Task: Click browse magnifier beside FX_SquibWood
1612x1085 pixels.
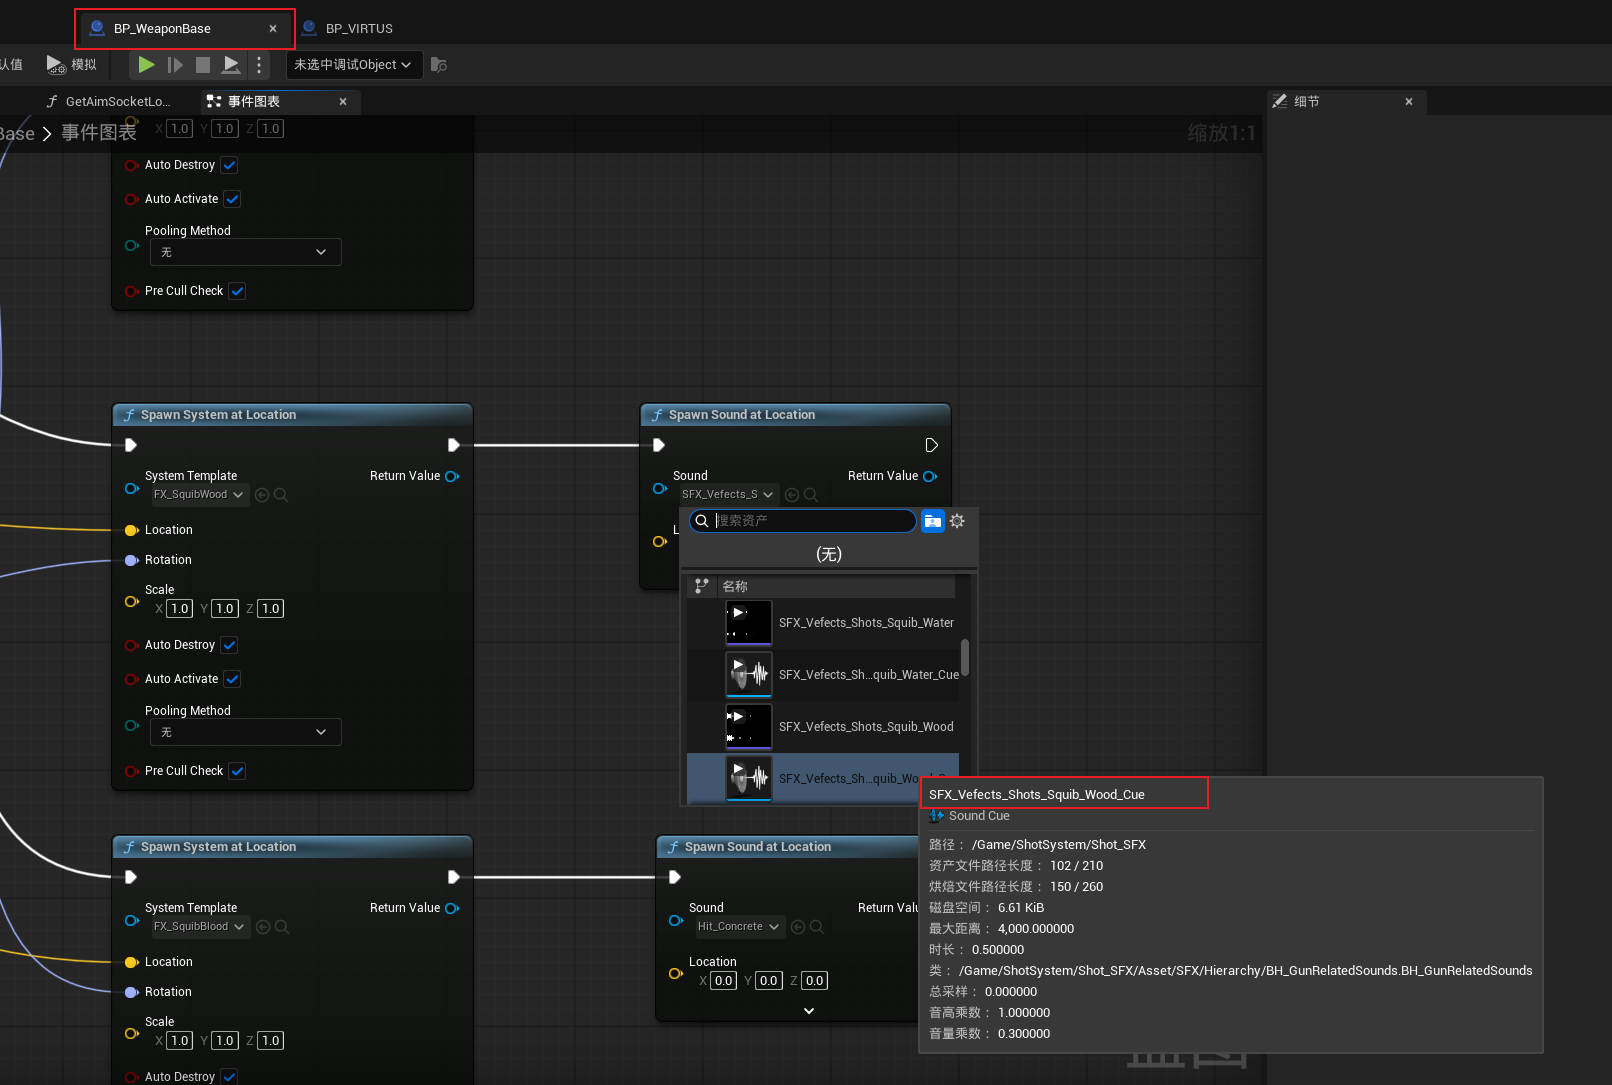Action: point(281,495)
